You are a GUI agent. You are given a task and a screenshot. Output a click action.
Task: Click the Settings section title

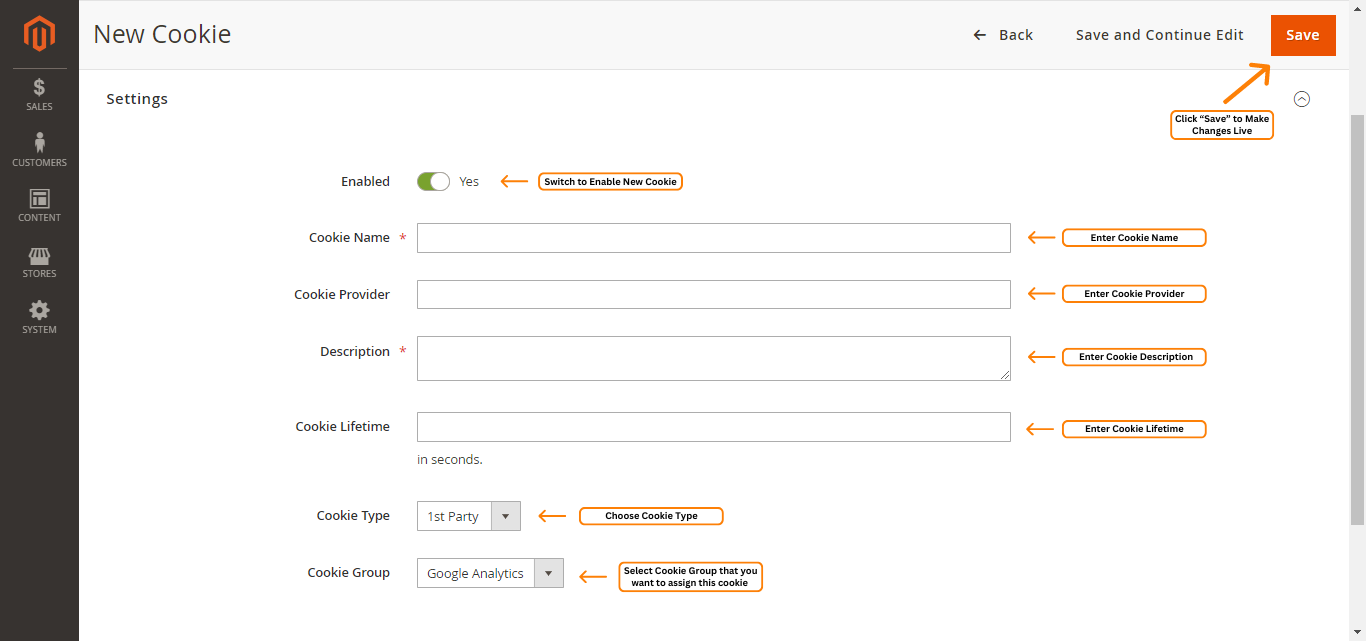tap(137, 99)
